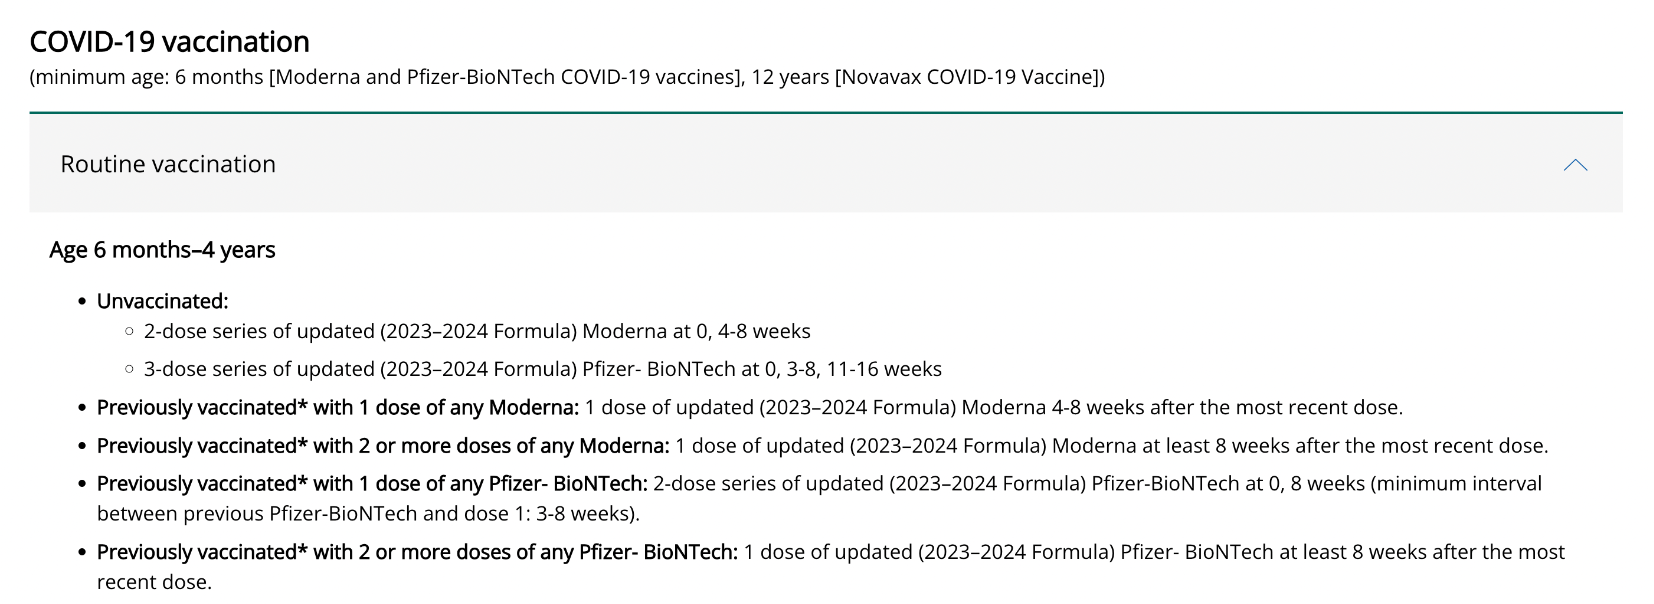
Task: Click the COVID-19 vaccination heading
Action: [169, 42]
